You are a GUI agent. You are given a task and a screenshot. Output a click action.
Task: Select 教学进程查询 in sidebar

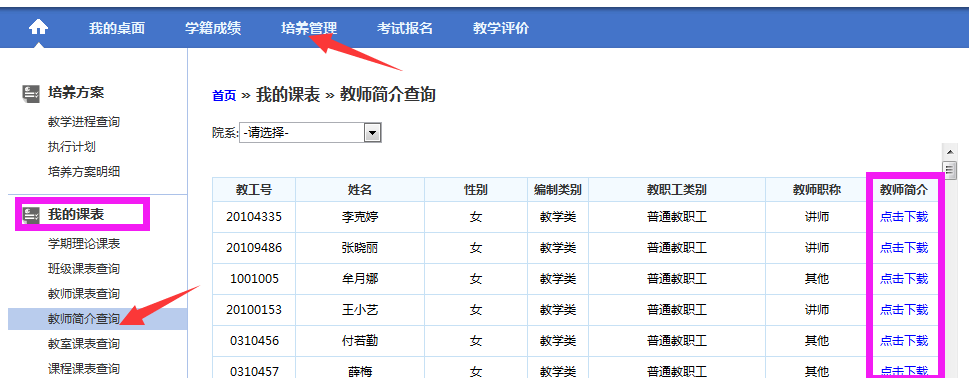point(84,122)
